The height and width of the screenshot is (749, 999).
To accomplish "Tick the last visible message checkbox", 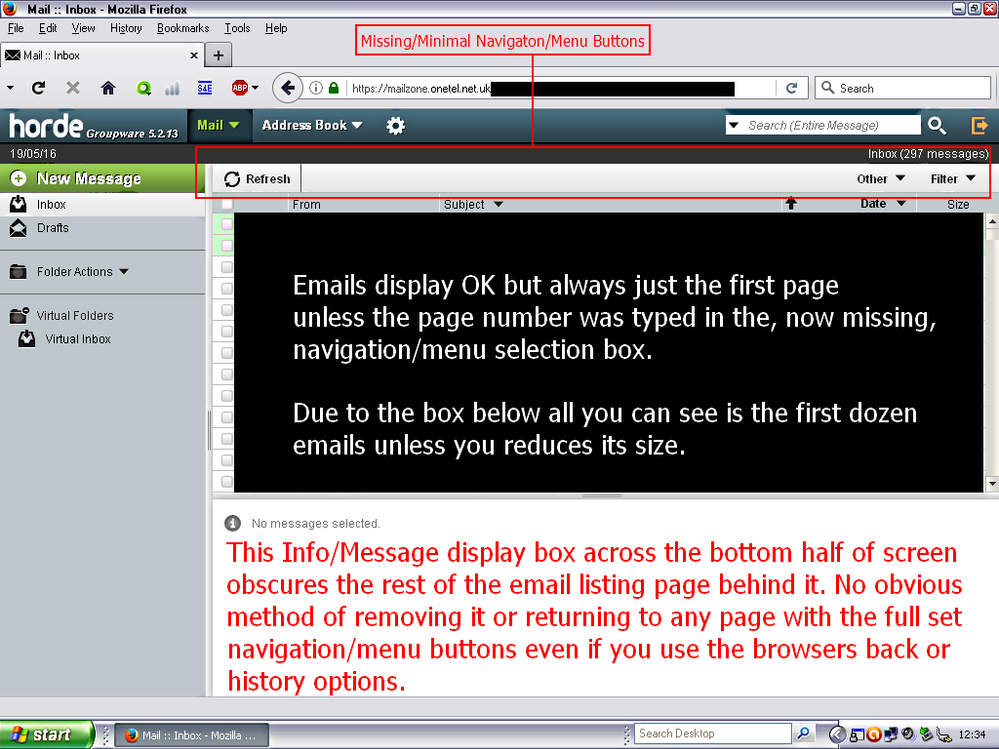I will click(x=227, y=482).
